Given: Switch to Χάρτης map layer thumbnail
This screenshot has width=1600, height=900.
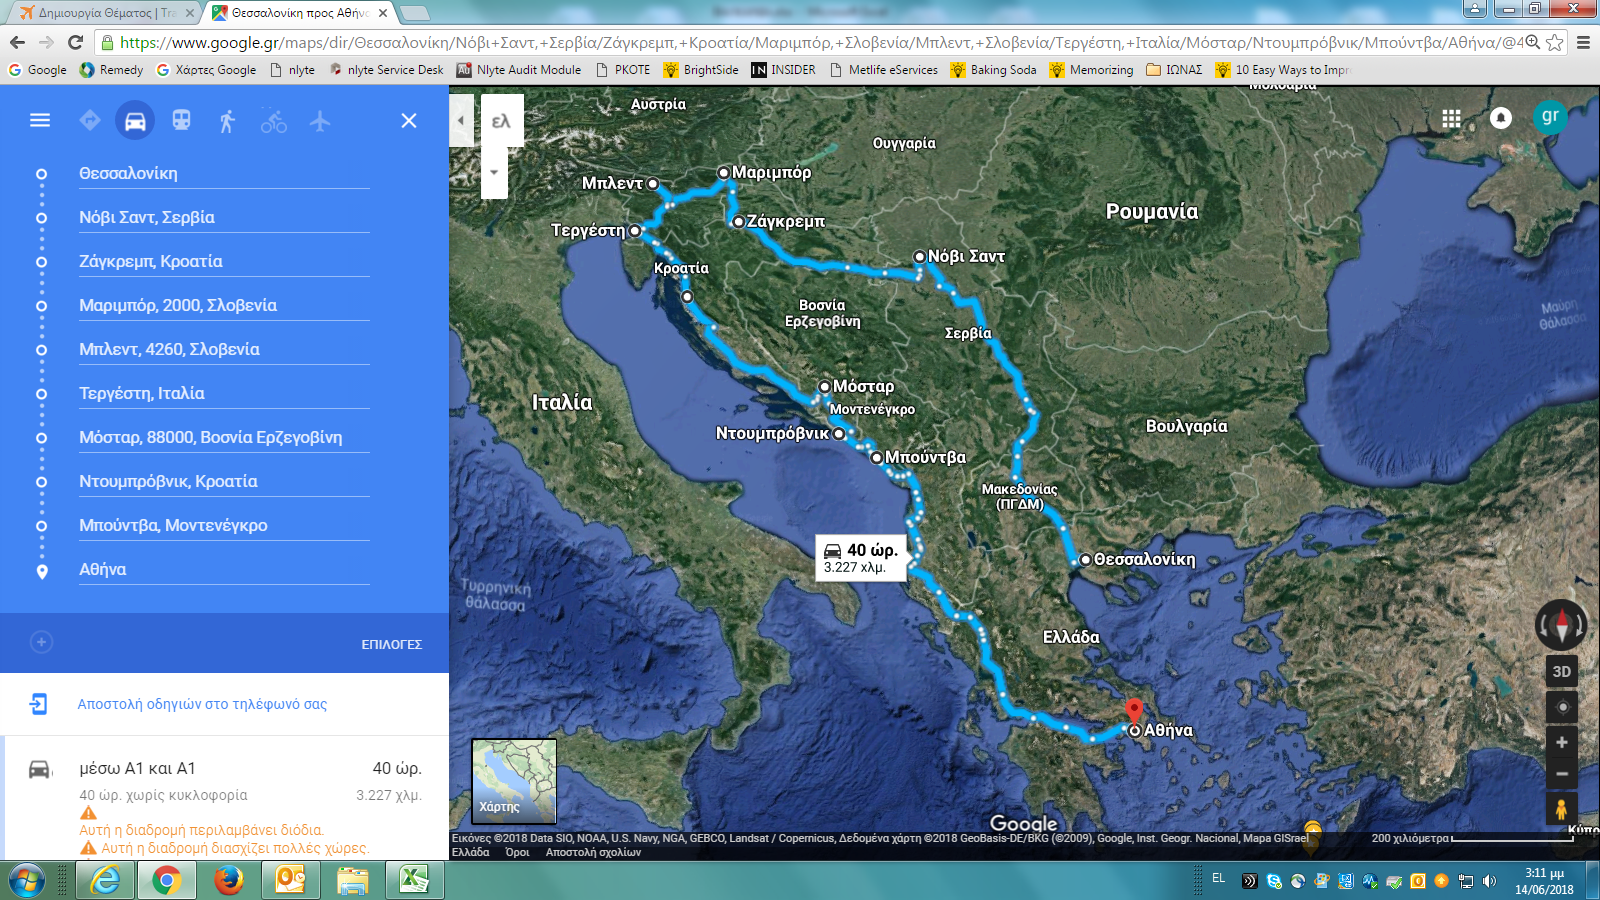Looking at the screenshot, I should click(x=514, y=781).
